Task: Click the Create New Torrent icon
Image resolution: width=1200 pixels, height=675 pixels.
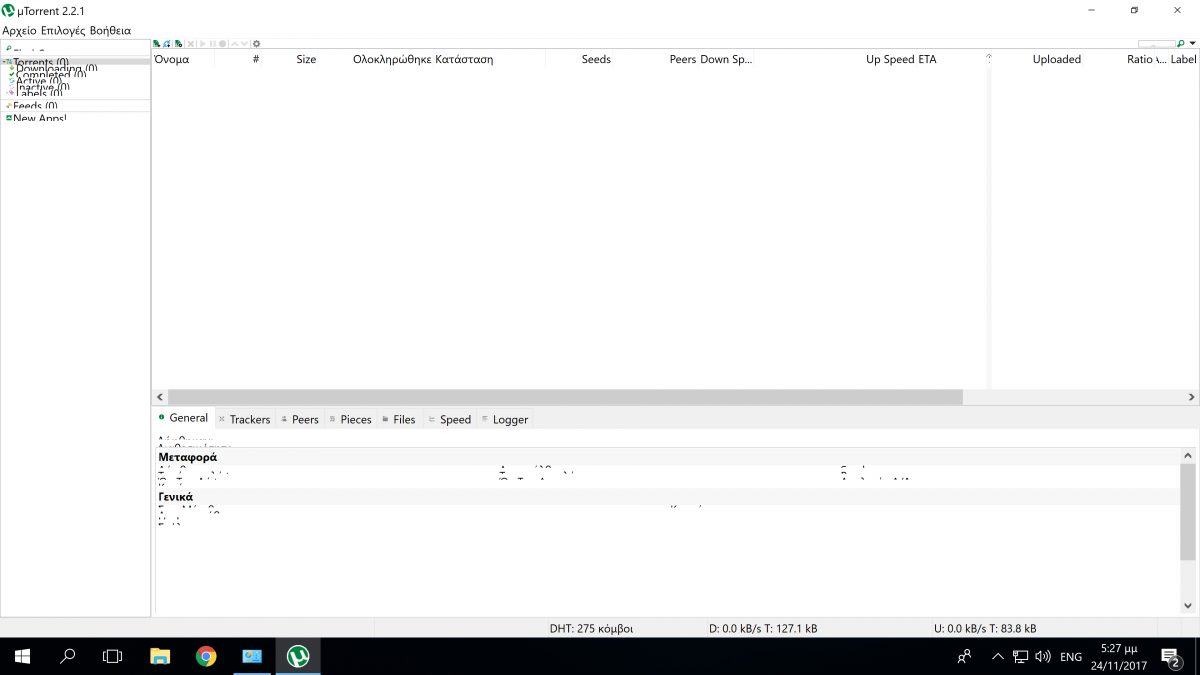Action: [178, 44]
